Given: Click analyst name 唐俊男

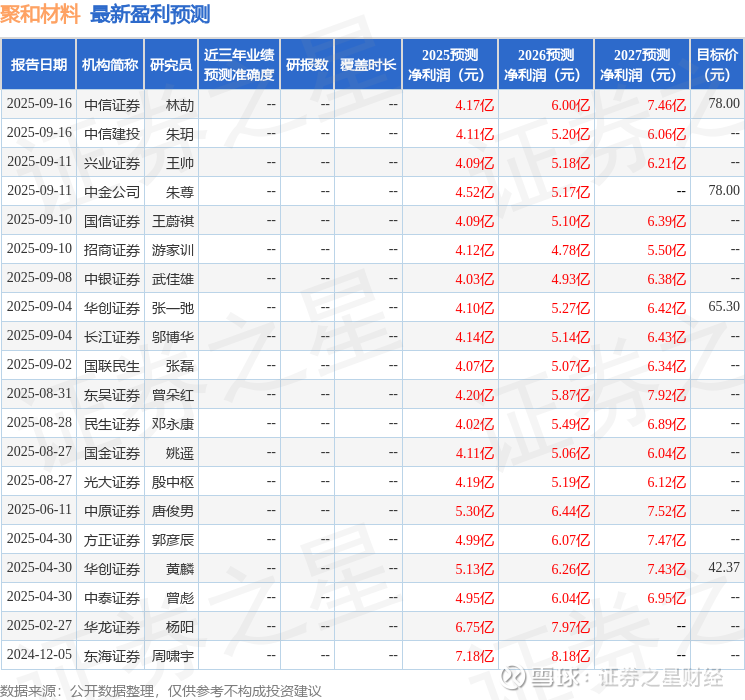Looking at the screenshot, I should coord(173,511).
